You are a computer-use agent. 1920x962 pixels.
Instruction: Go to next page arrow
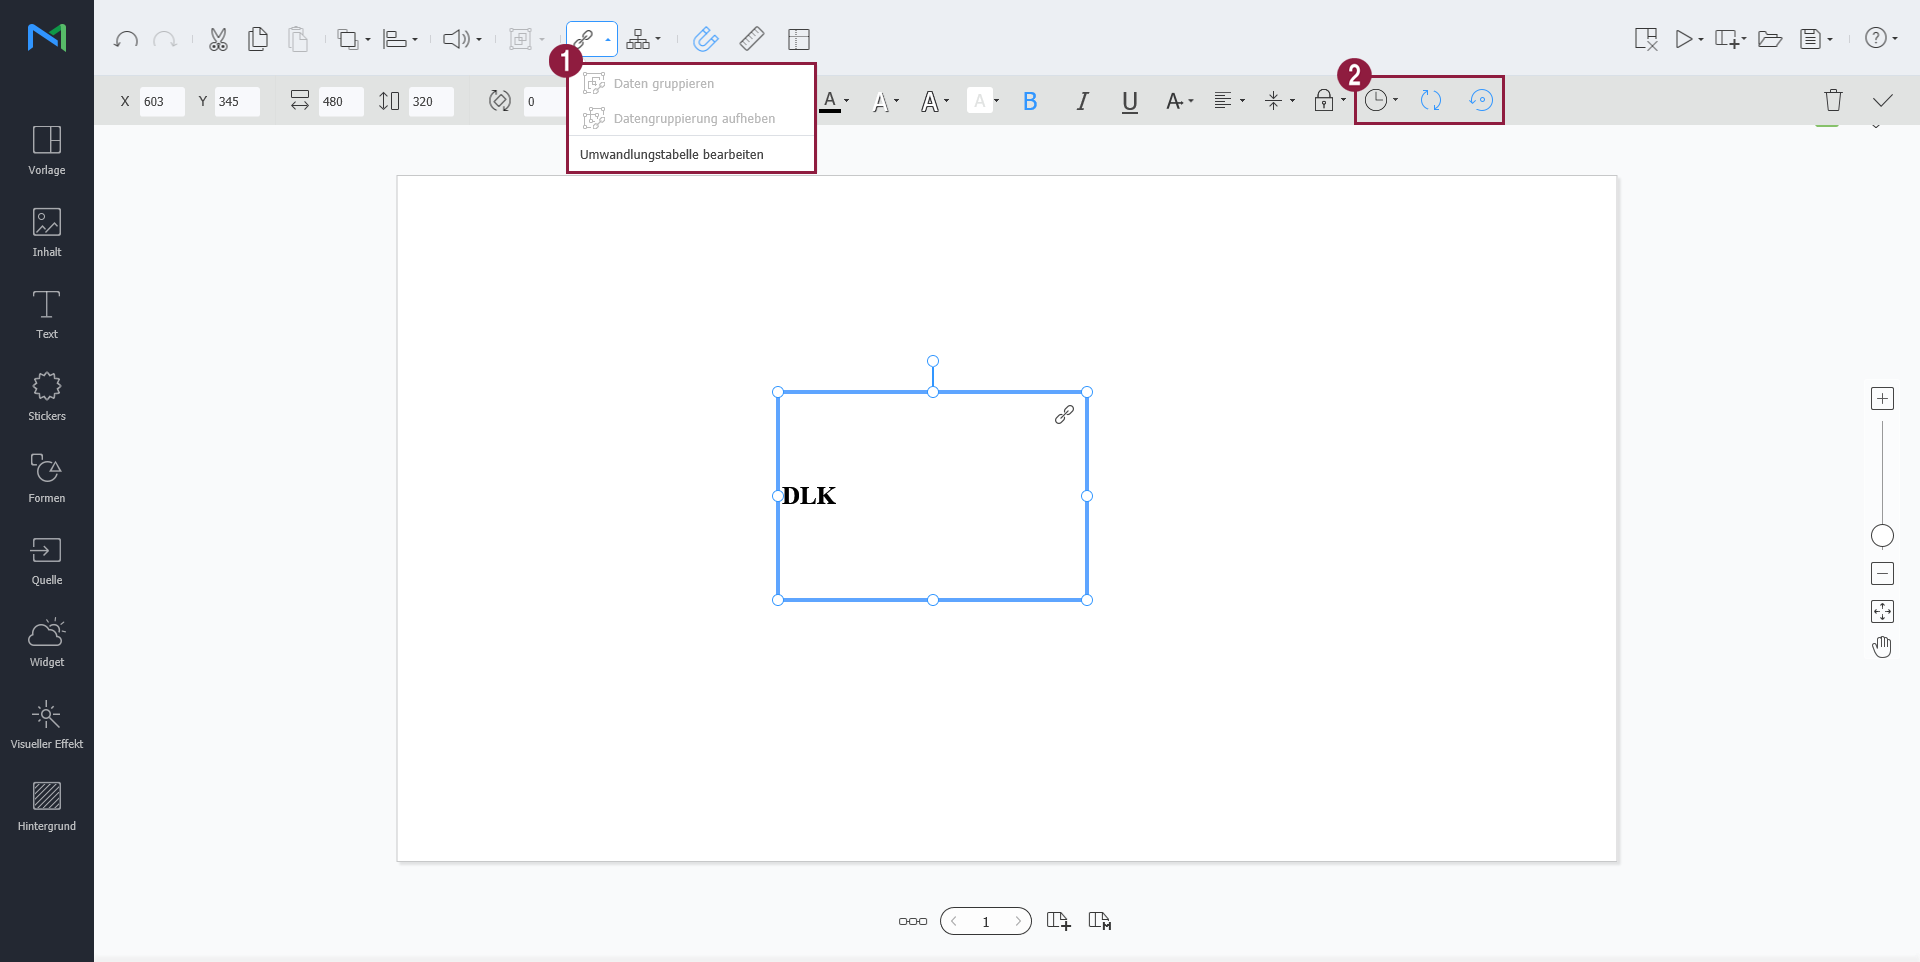pyautogui.click(x=1018, y=921)
